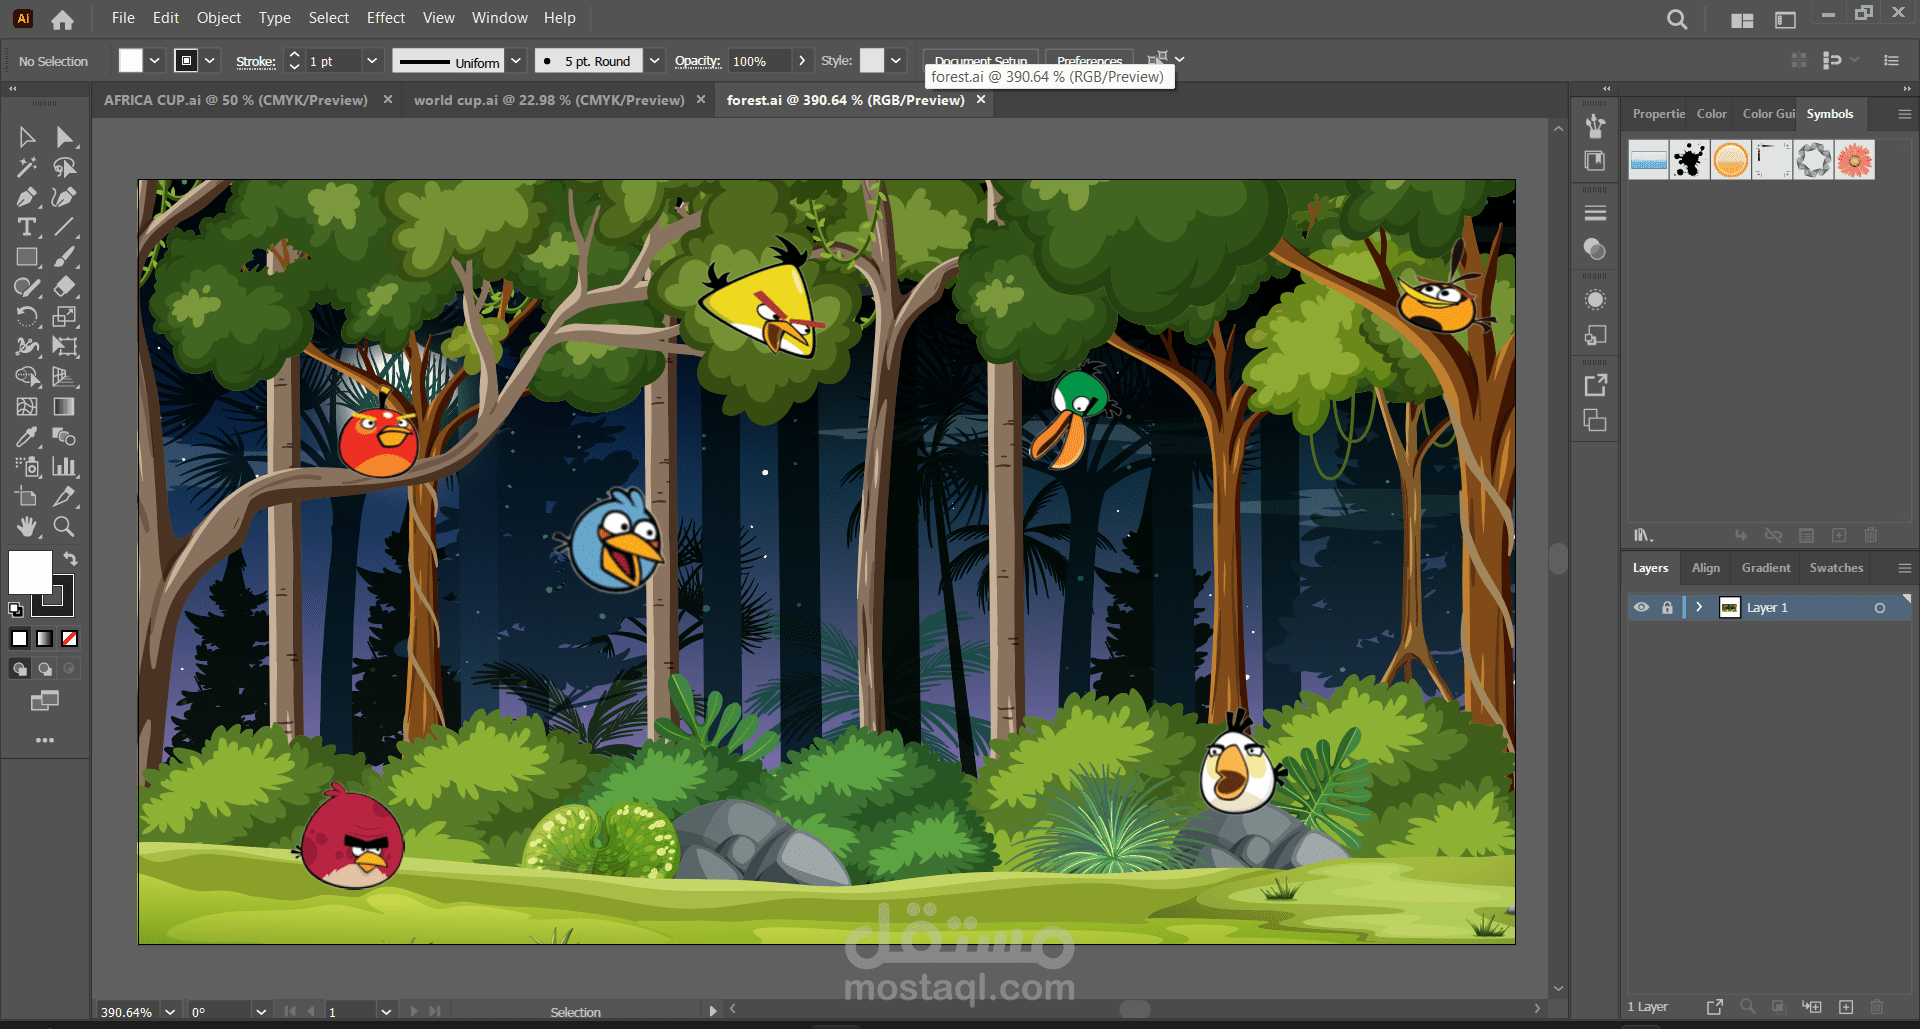Select the Zoom tool
This screenshot has height=1029, width=1920.
point(65,527)
